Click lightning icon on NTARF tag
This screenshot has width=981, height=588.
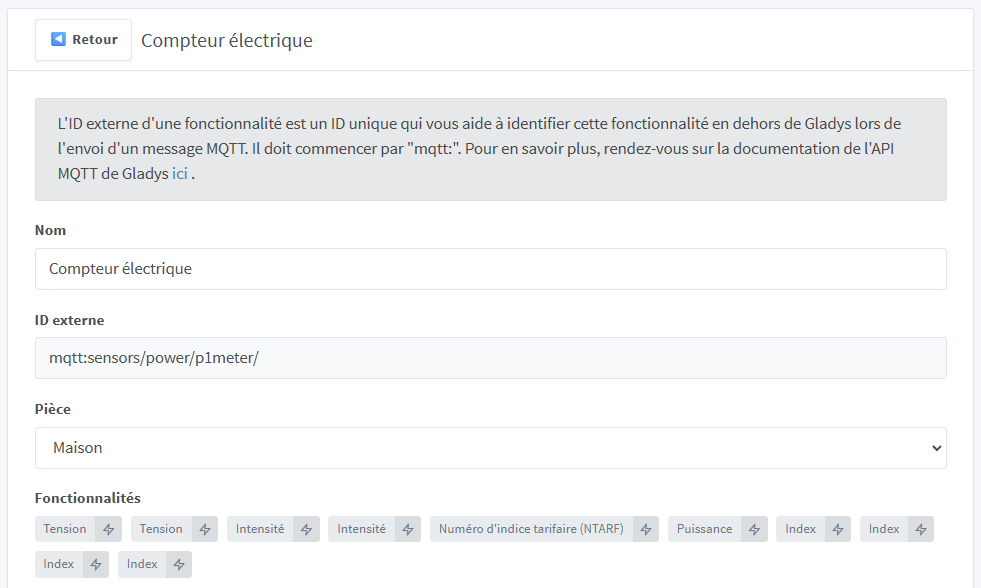click(646, 529)
